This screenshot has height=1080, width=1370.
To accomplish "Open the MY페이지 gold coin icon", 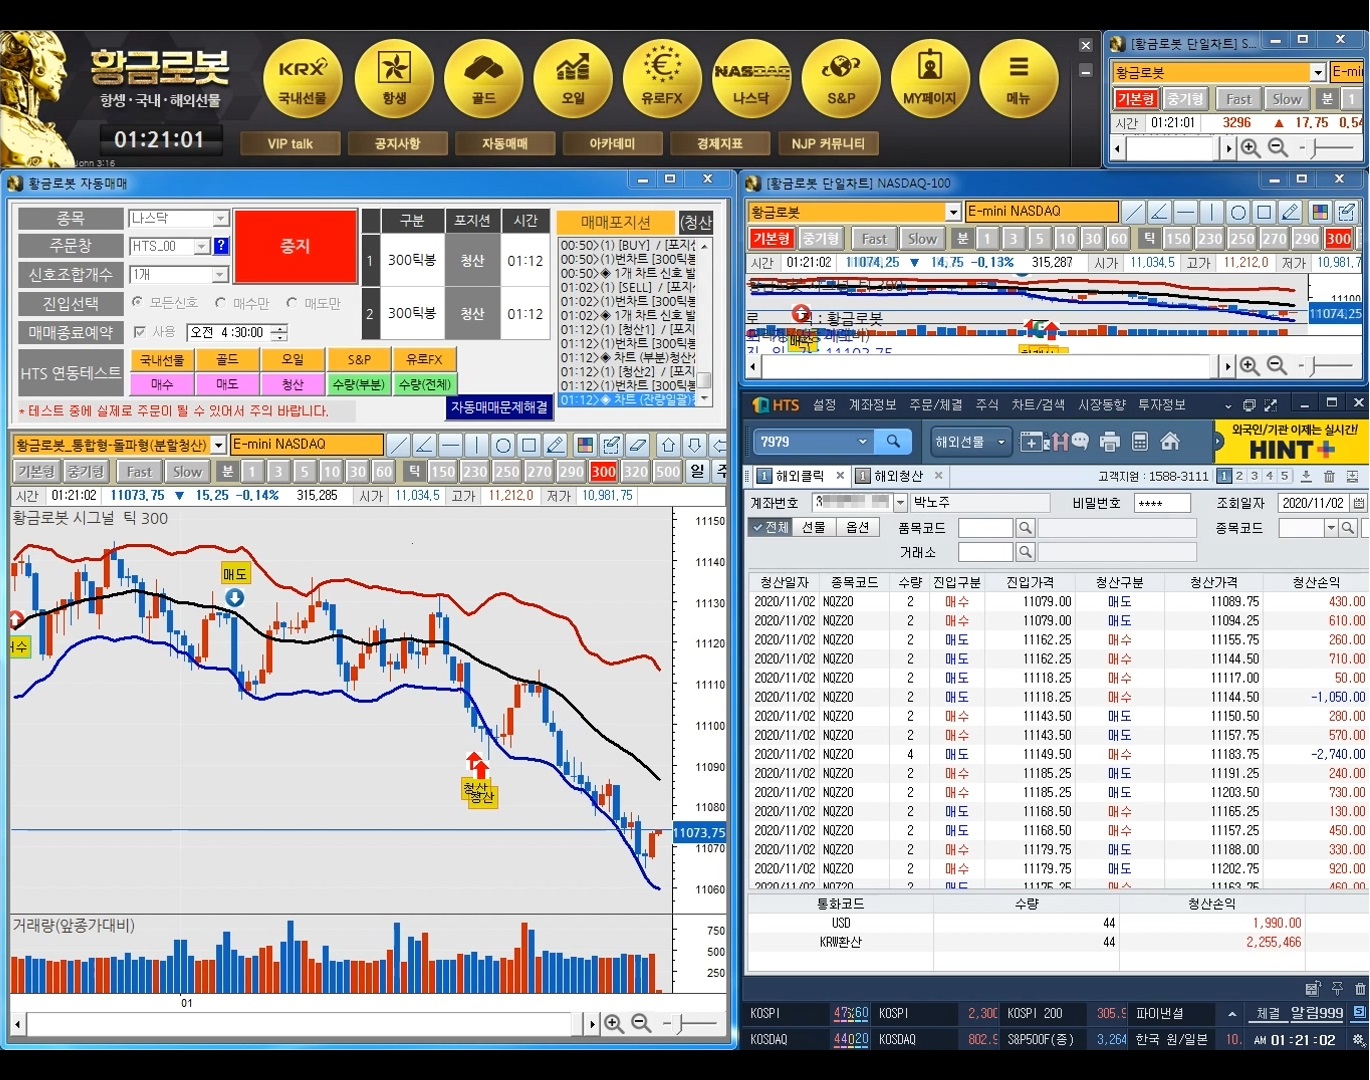I will pyautogui.click(x=930, y=80).
